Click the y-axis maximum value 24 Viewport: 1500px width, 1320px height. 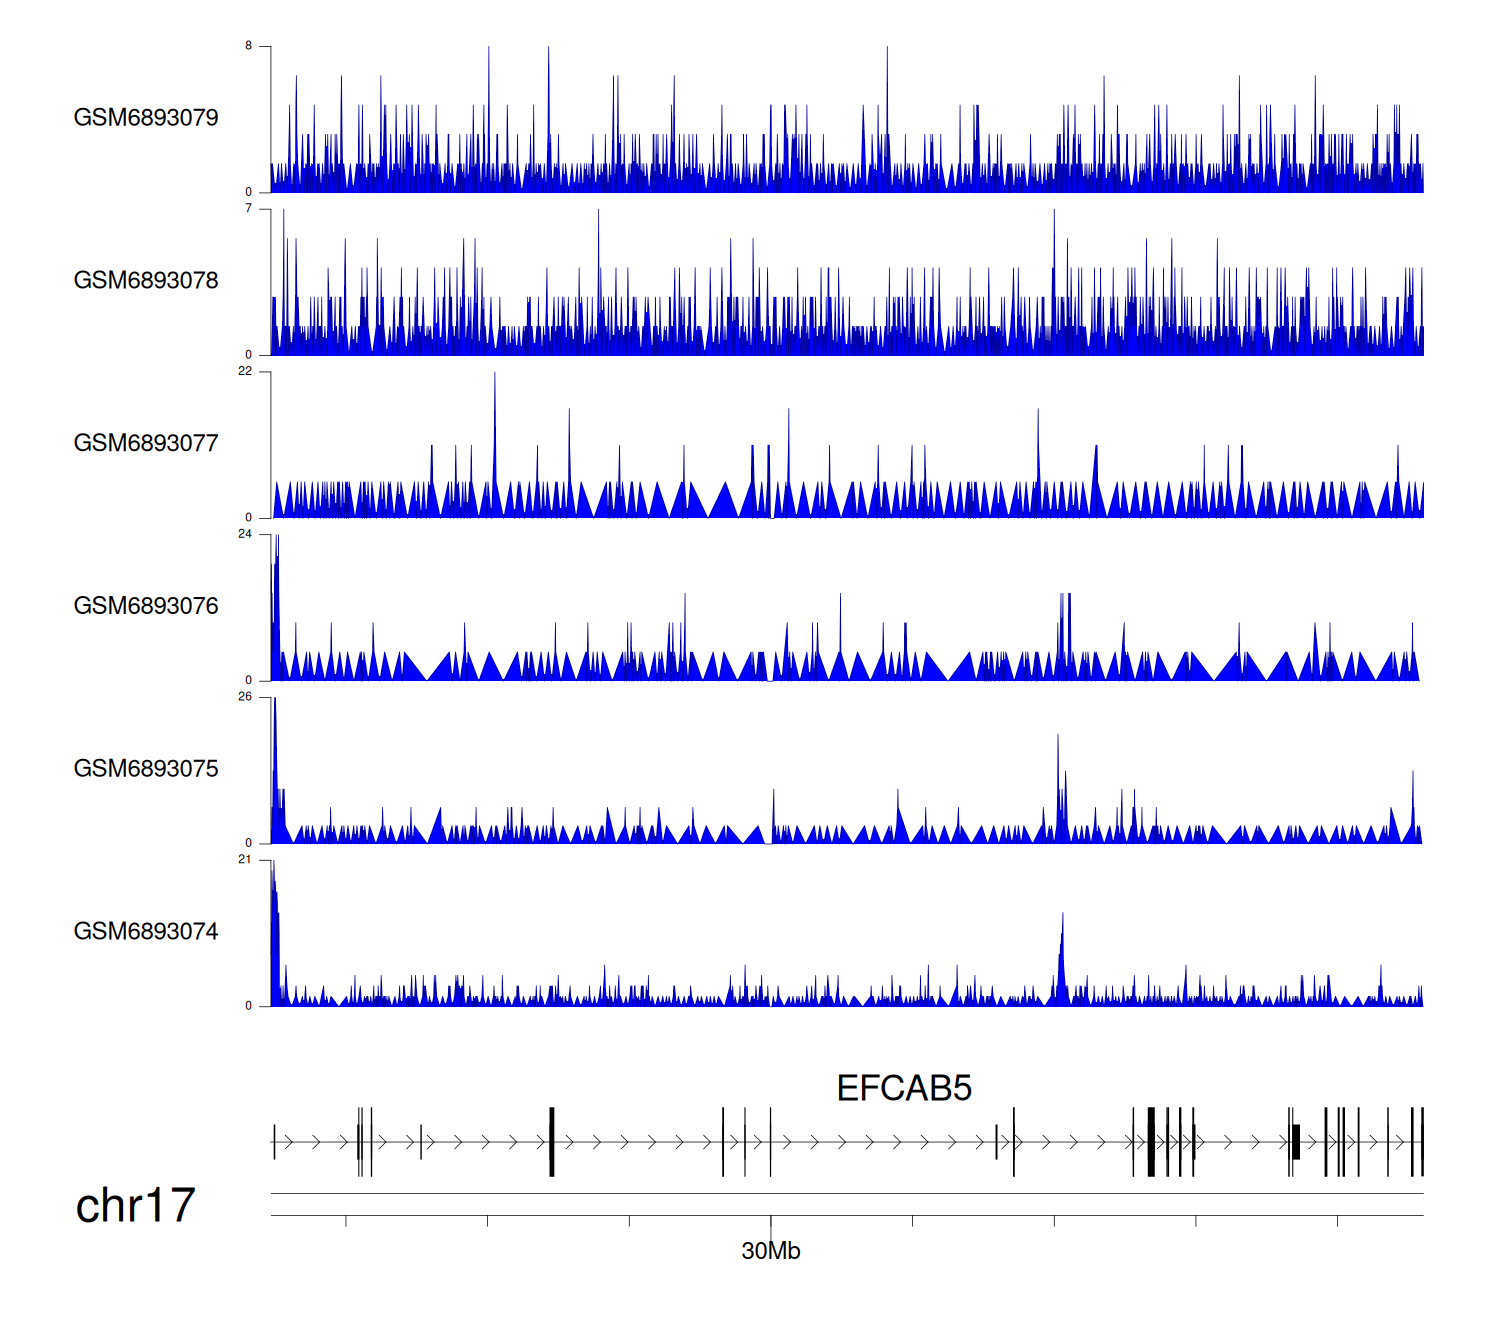point(245,534)
